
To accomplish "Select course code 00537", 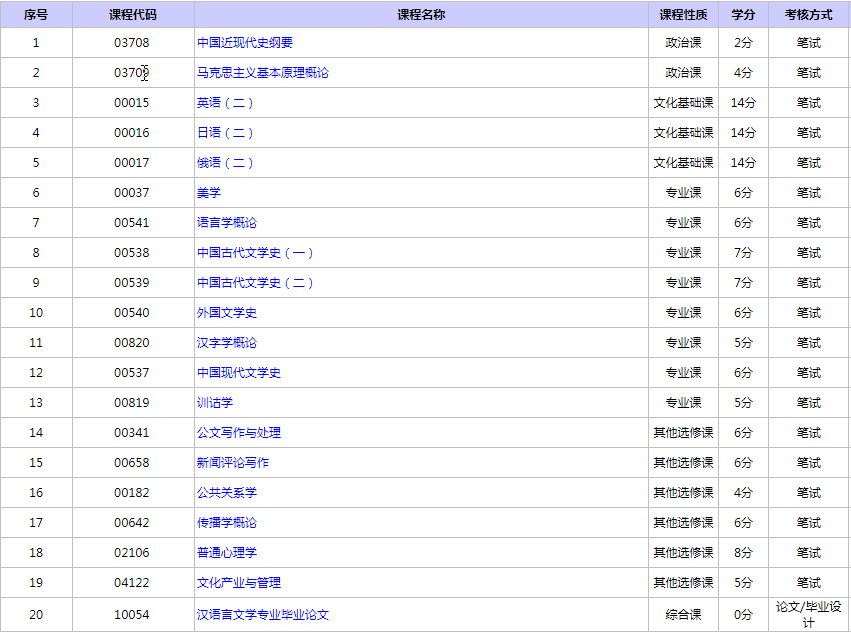I will 132,372.
